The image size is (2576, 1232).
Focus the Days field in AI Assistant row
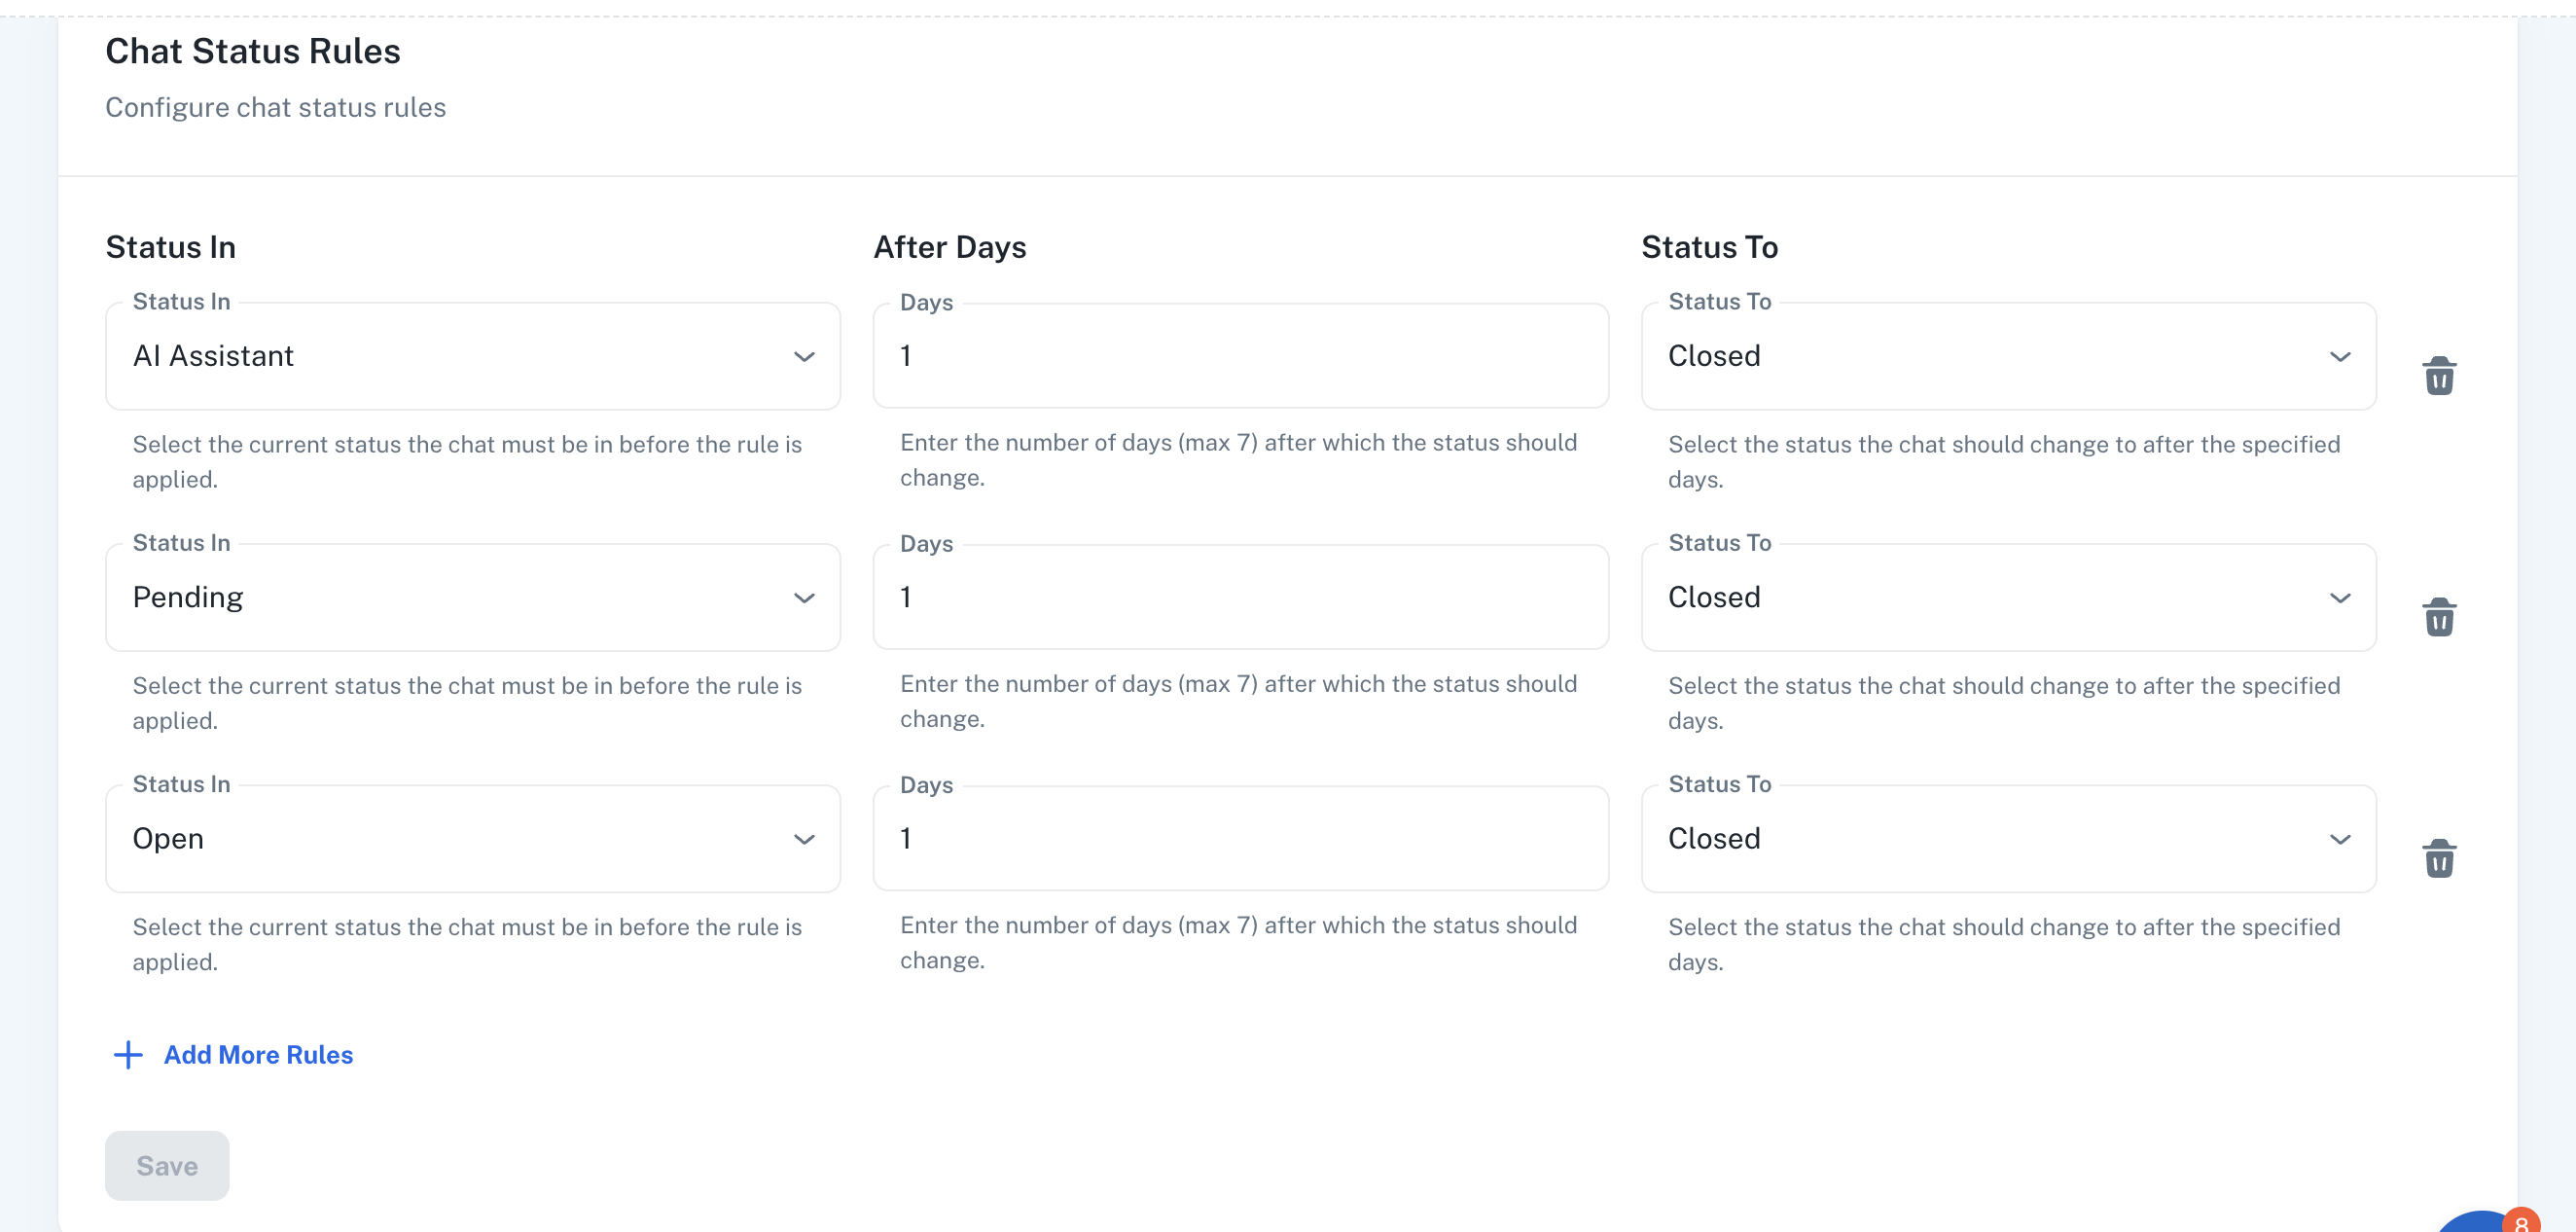click(x=1240, y=356)
